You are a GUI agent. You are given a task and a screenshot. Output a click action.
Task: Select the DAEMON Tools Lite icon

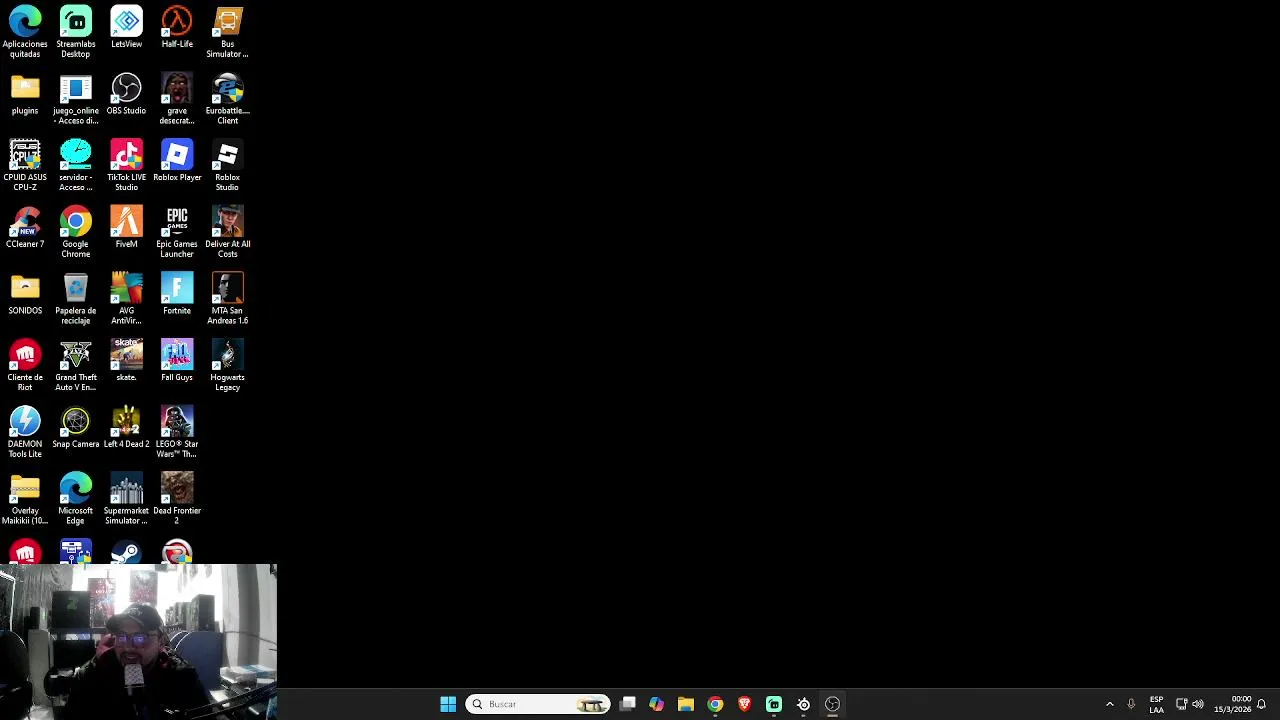click(25, 432)
